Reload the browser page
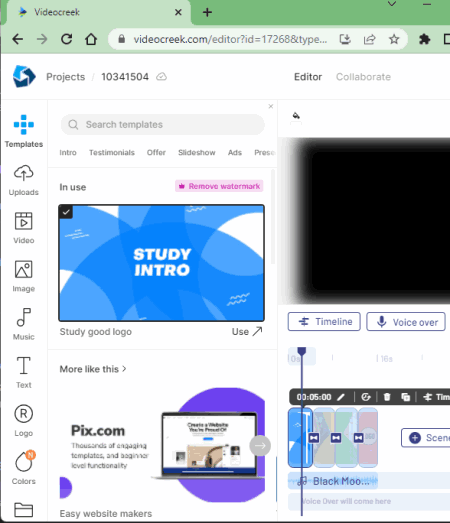This screenshot has height=523, width=450. coord(66,39)
